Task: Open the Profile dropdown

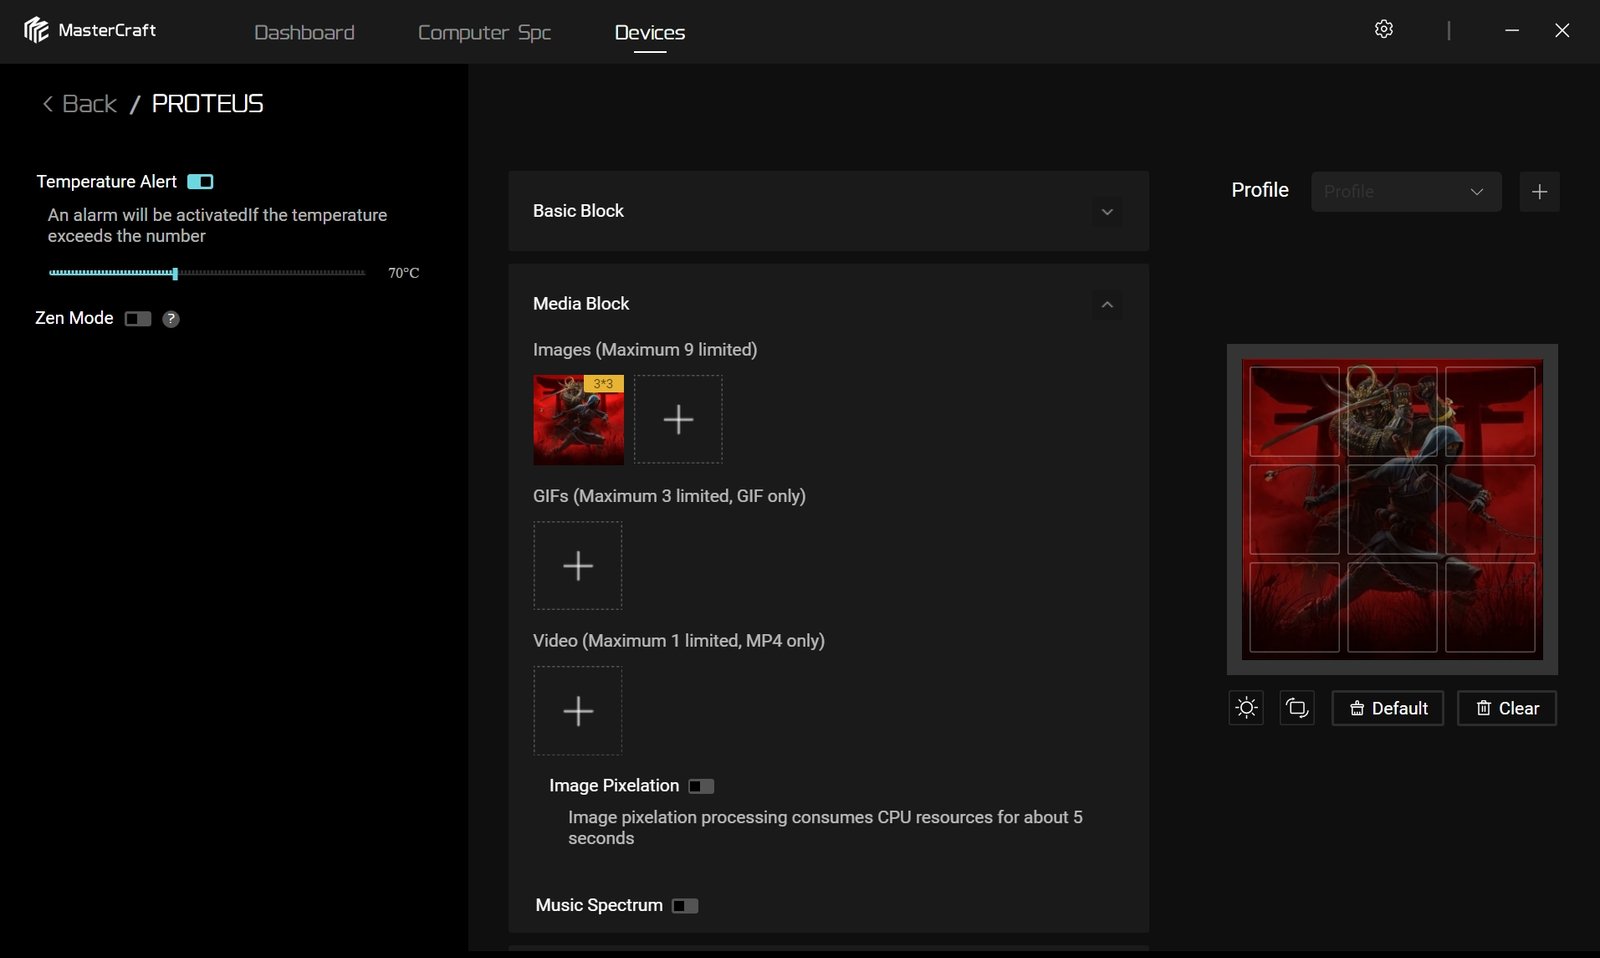Action: (x=1405, y=192)
